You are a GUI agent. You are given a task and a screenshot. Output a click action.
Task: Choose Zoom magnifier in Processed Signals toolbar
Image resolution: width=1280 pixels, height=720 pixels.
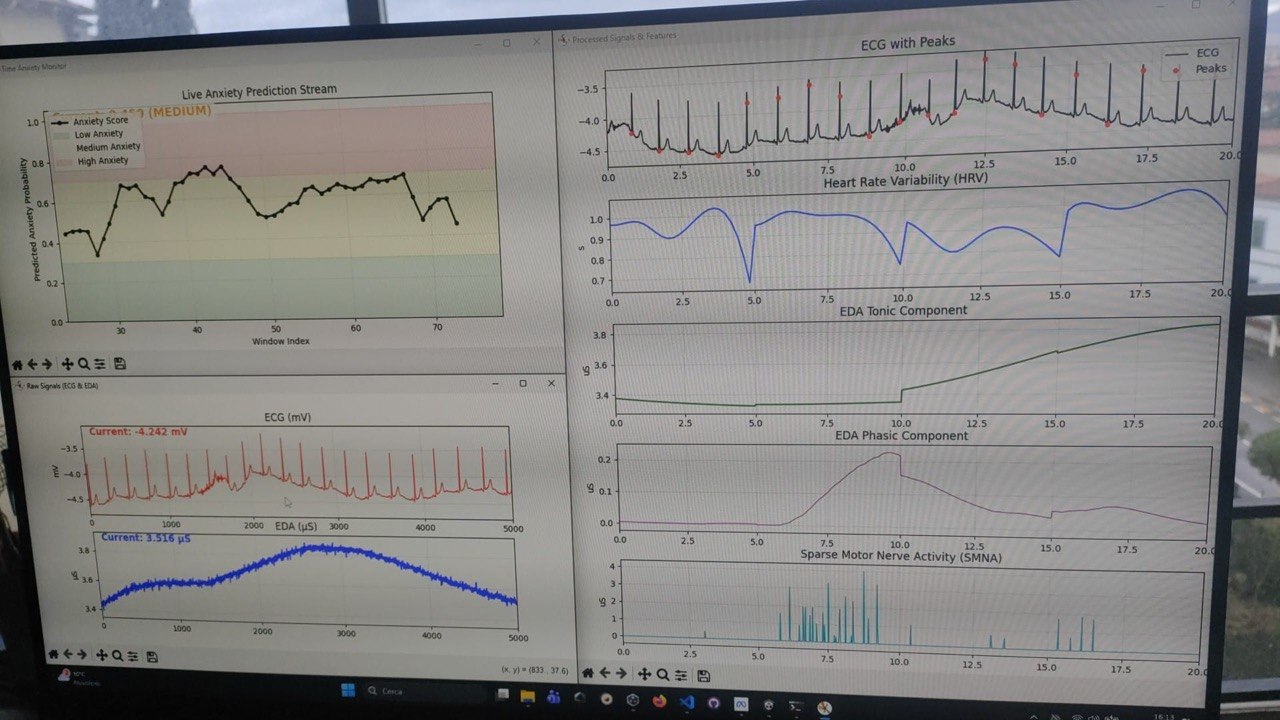click(663, 675)
